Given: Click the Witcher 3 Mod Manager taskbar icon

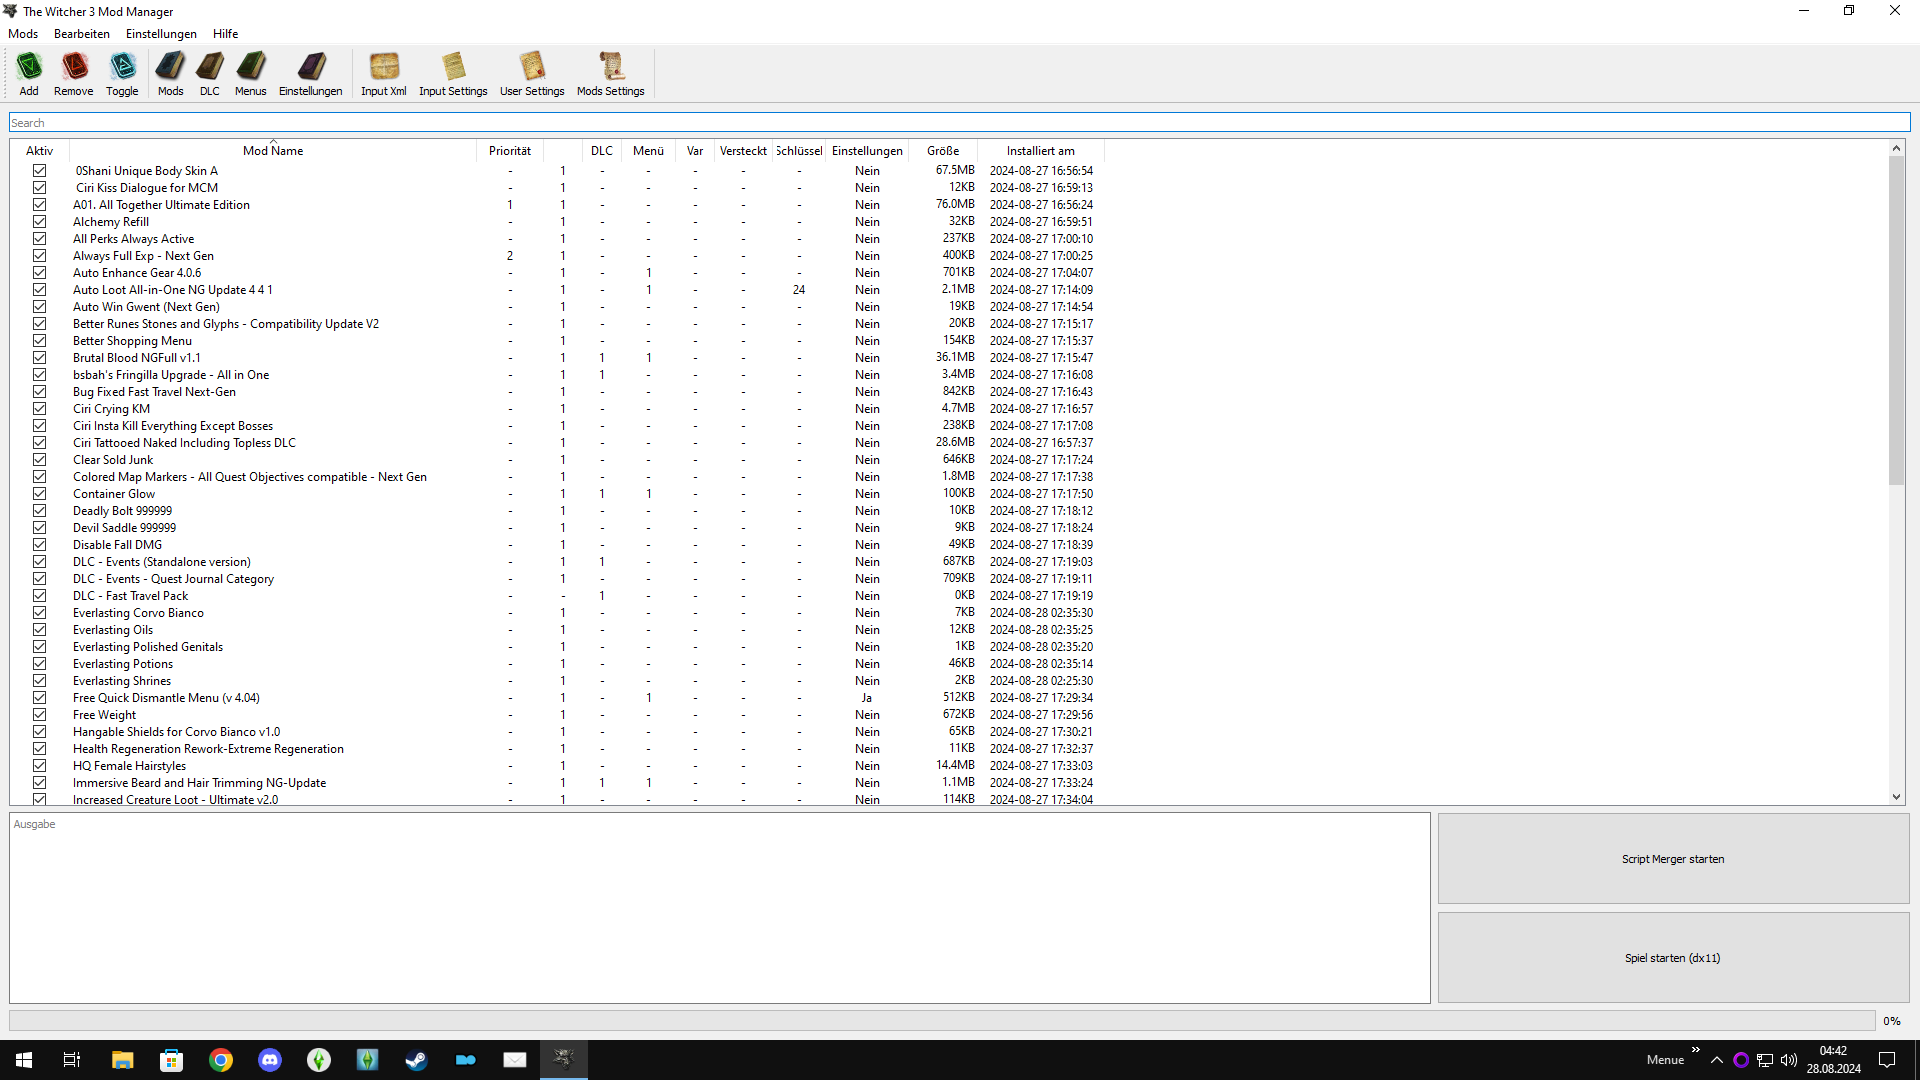Looking at the screenshot, I should point(564,1060).
